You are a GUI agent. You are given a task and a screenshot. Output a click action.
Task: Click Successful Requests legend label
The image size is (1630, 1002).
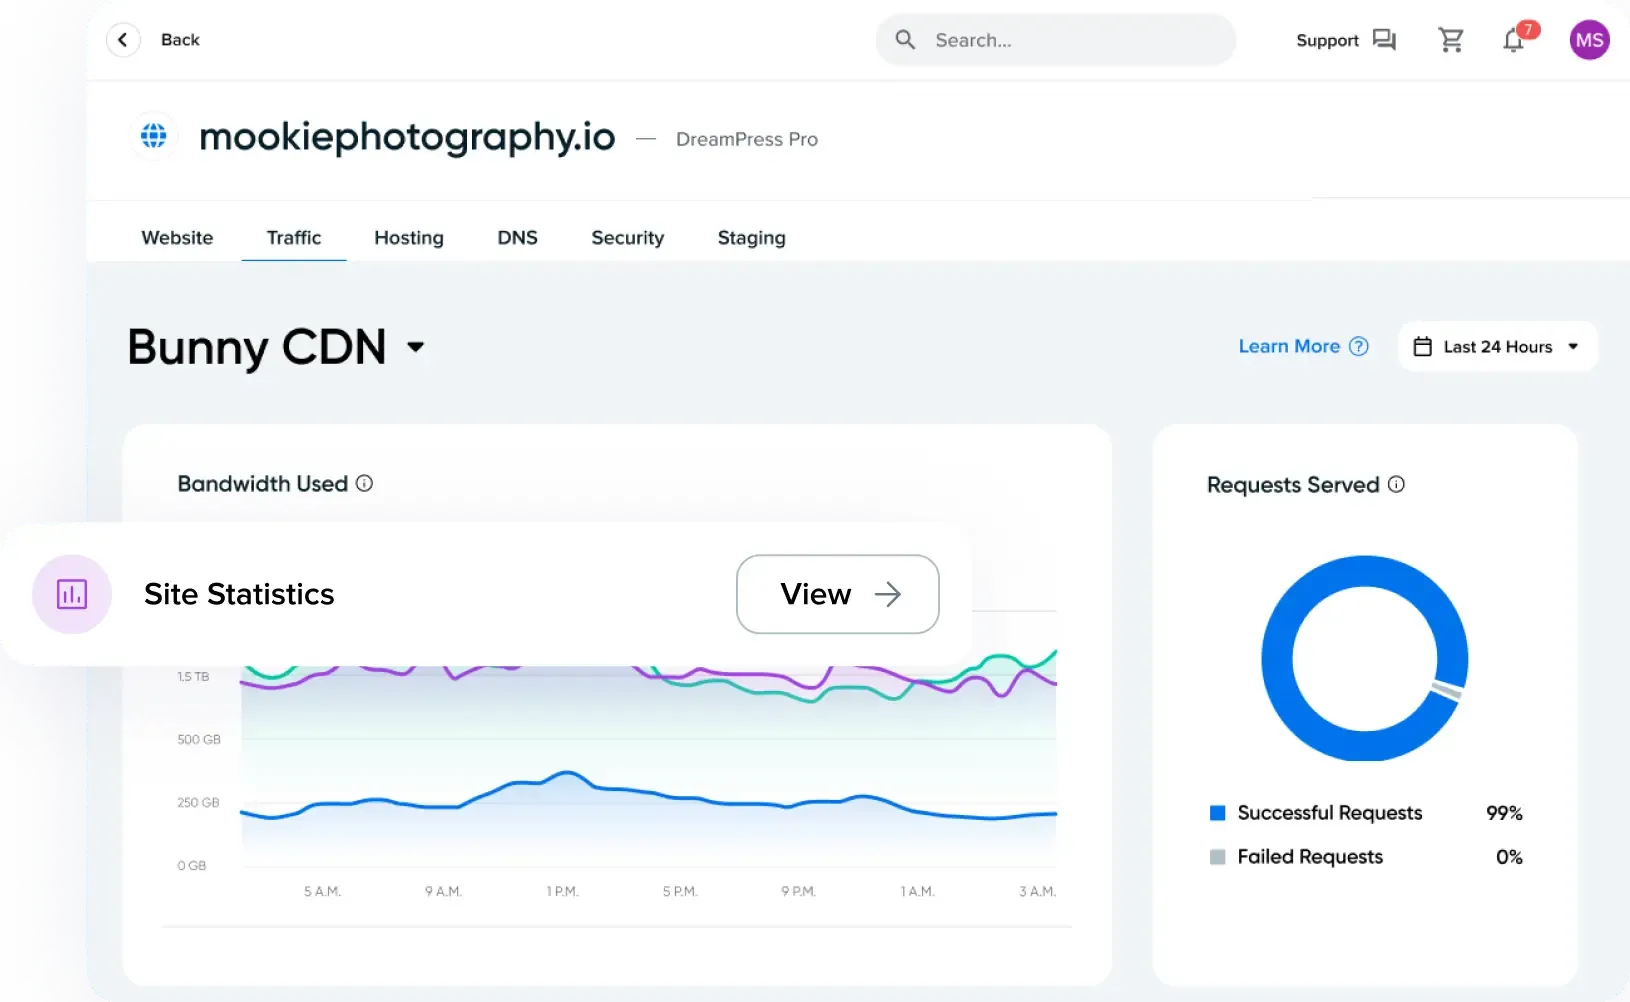[x=1330, y=813]
